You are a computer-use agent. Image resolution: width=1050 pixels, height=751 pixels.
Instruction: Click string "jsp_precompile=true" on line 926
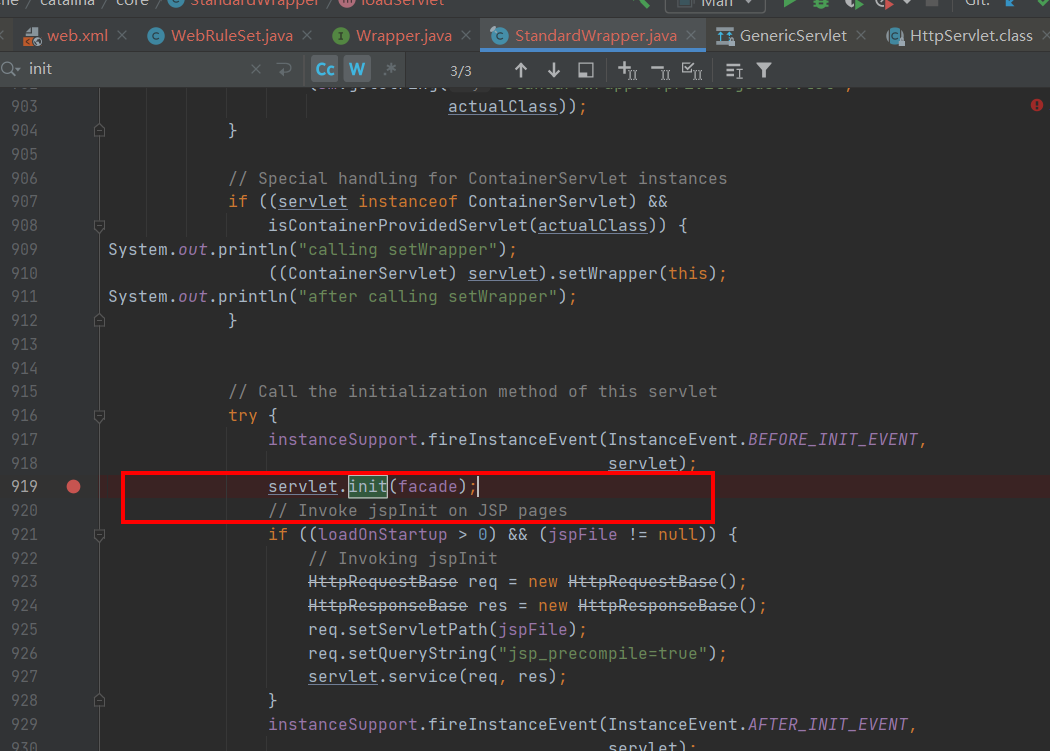603,653
